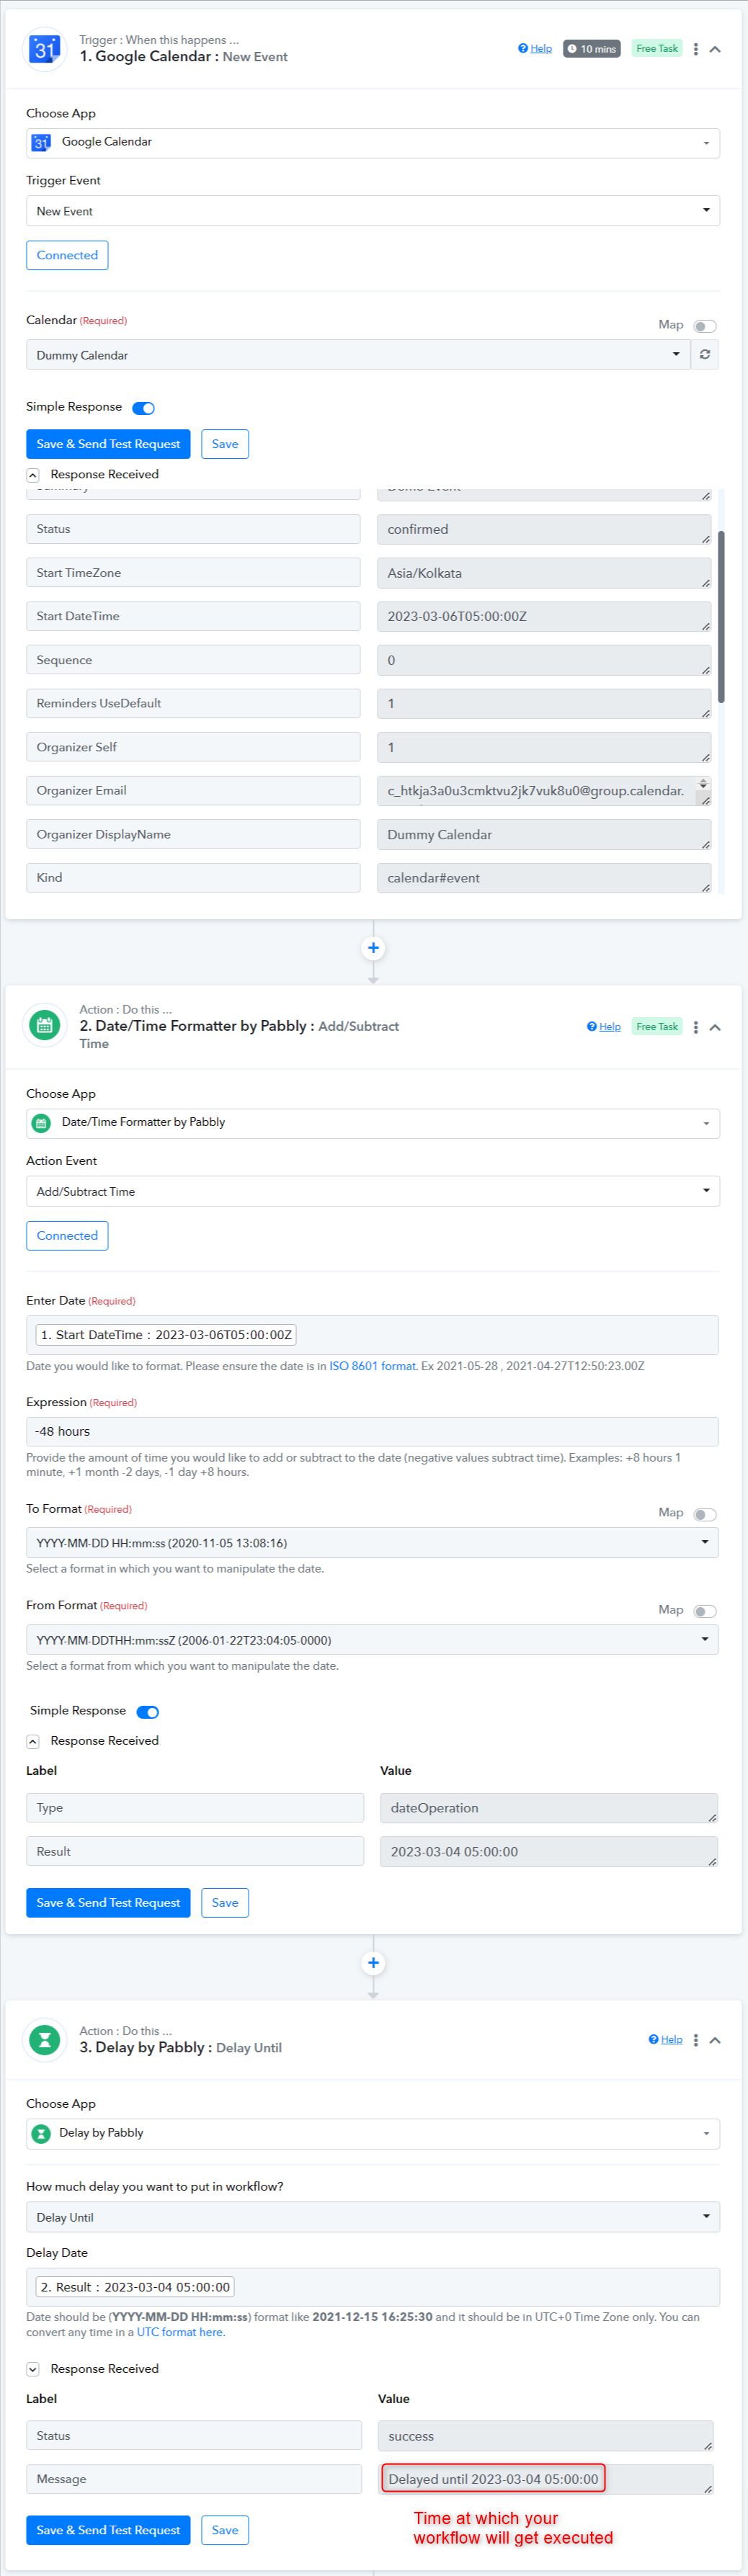Viewport: 748px width, 2576px height.
Task: Toggle the Map switch for To Format
Action: [705, 1514]
